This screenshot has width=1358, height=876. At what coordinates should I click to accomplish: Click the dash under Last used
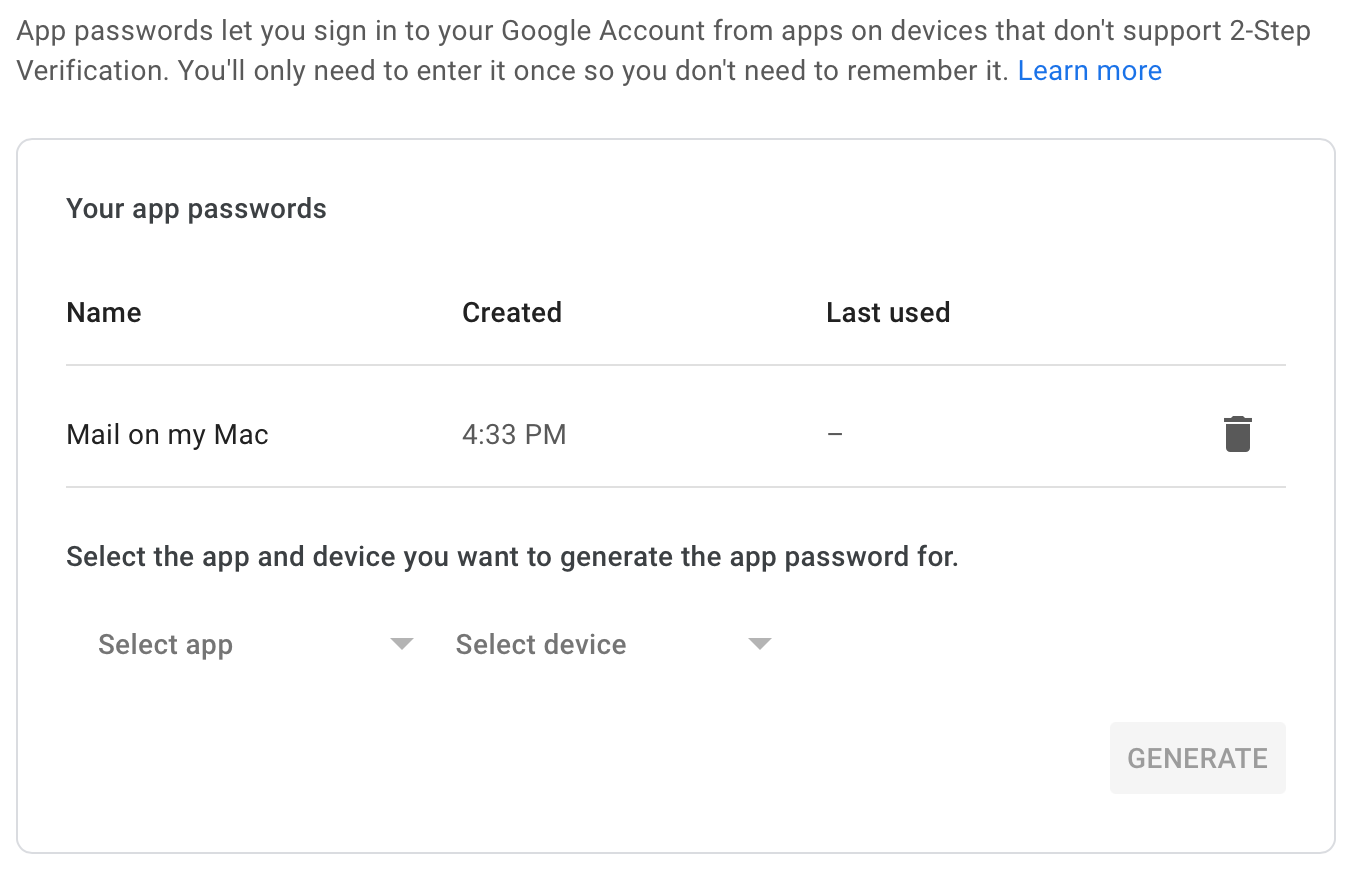pos(835,435)
